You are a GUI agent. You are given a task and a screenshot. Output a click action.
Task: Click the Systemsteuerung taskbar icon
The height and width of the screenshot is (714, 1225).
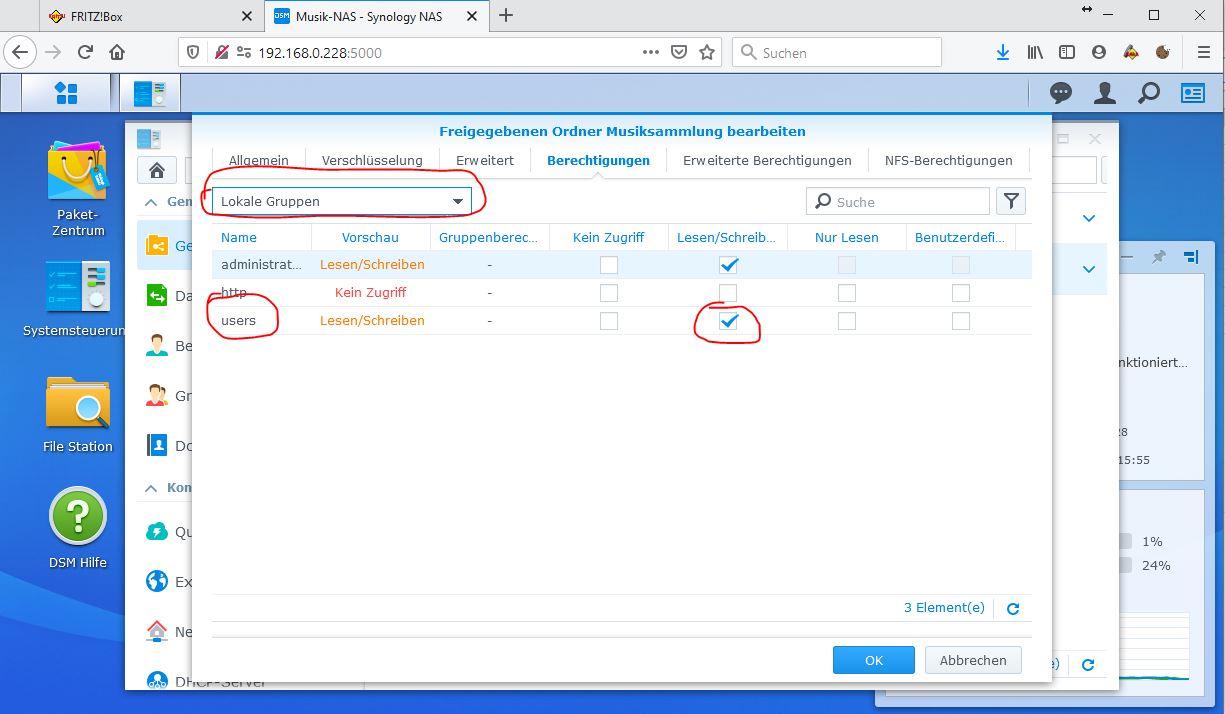pos(150,93)
